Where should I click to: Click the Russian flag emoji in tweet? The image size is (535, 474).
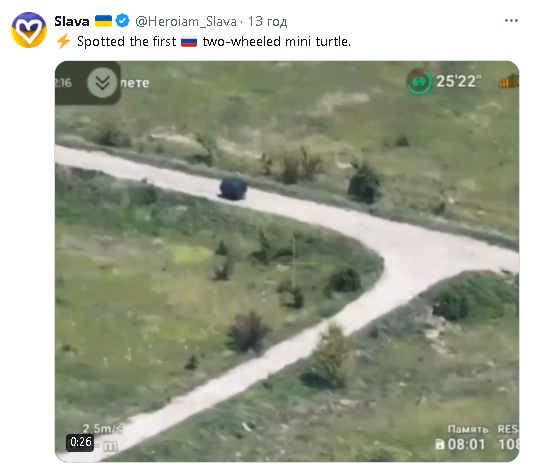(189, 42)
